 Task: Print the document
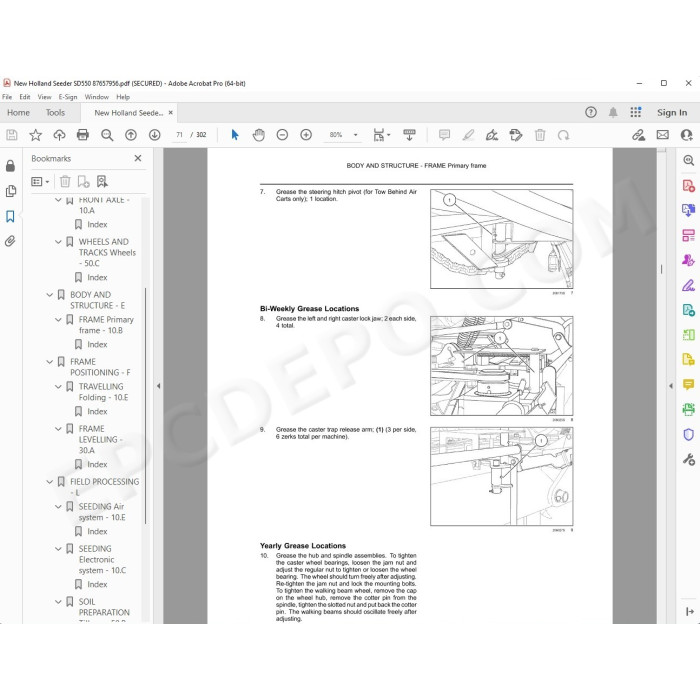point(83,135)
